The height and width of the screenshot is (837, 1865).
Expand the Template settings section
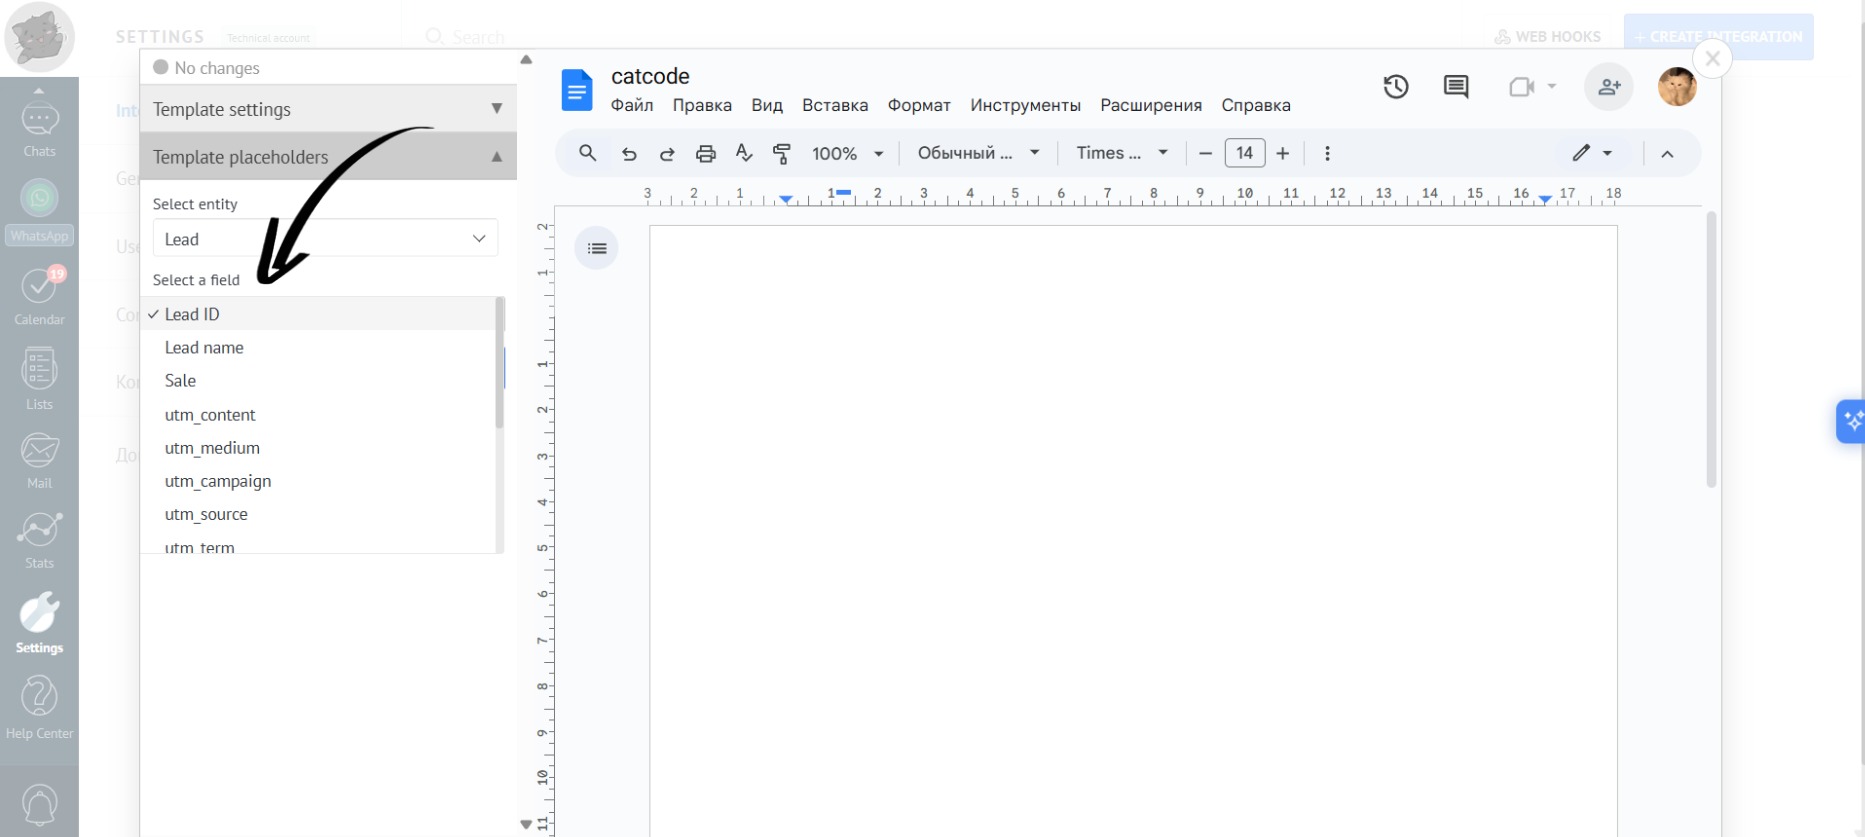tap(328, 109)
